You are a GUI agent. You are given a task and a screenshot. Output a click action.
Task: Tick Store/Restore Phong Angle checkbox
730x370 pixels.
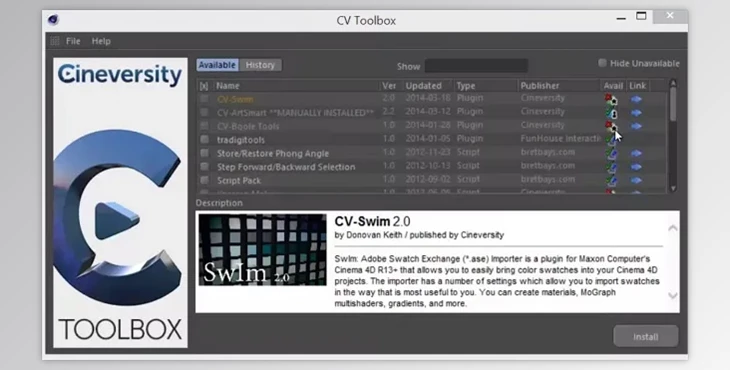coord(204,153)
